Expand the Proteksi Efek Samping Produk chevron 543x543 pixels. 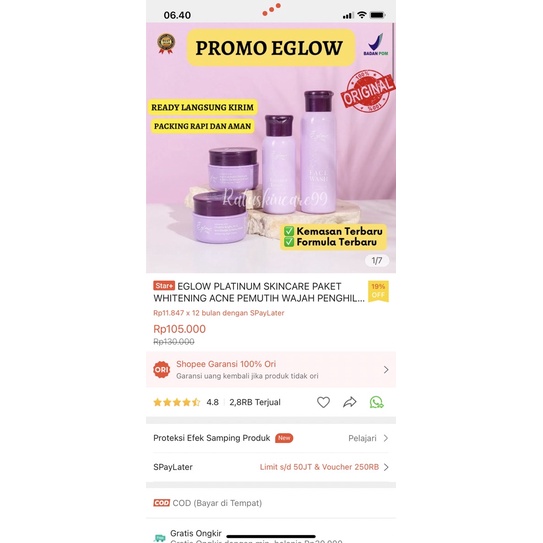[386, 438]
